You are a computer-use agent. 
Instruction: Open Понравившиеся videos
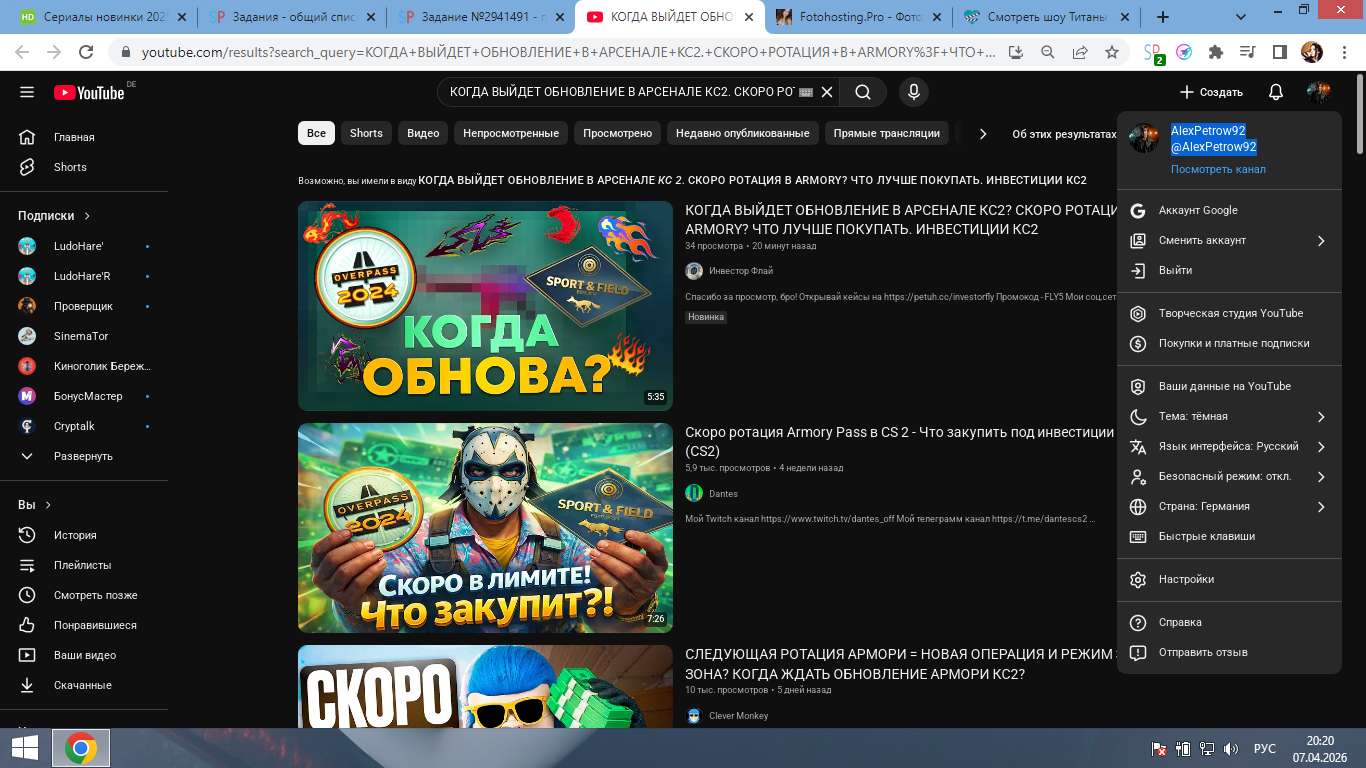(84, 625)
